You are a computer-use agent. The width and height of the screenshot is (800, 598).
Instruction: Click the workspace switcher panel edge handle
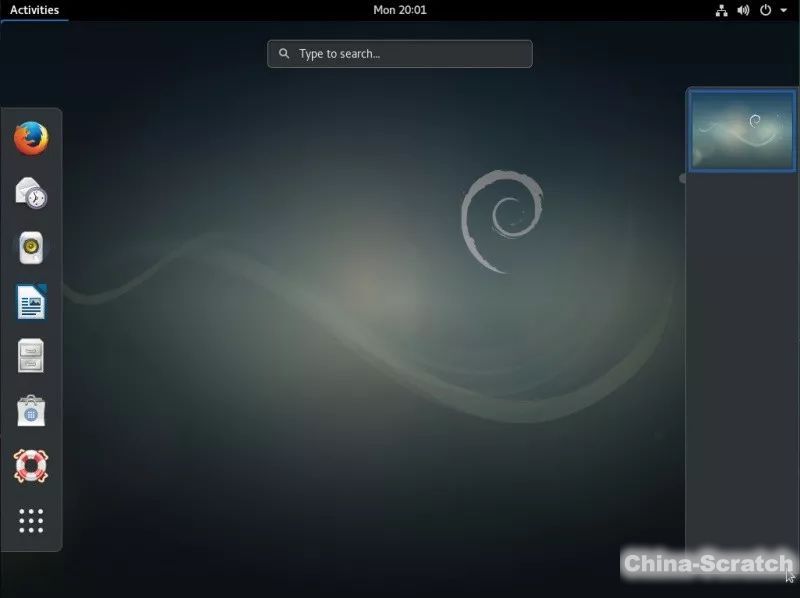683,178
